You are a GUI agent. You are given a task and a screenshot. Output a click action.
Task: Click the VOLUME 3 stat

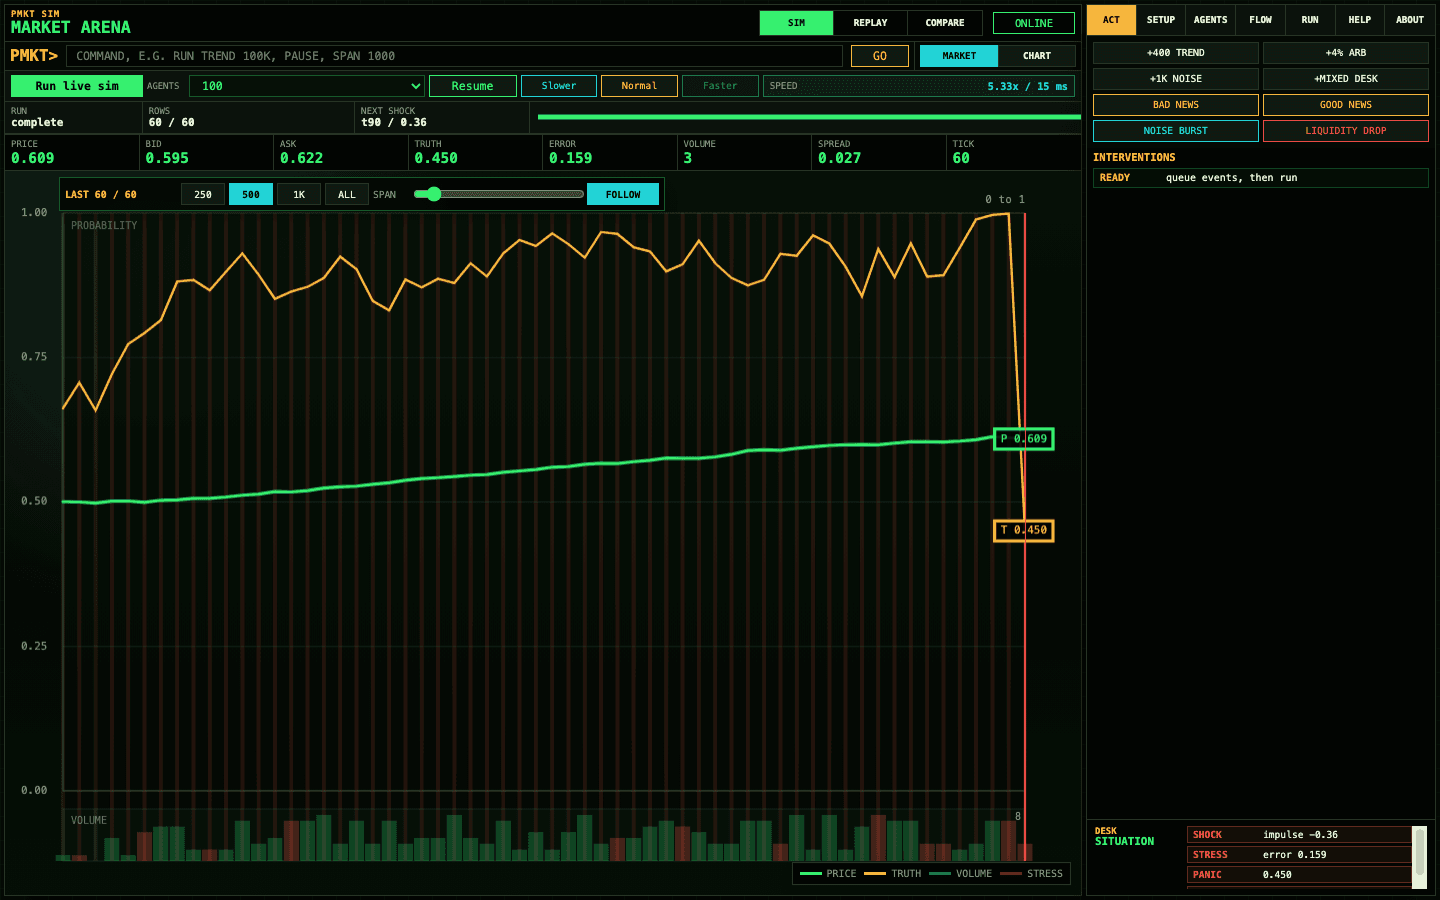click(x=744, y=152)
